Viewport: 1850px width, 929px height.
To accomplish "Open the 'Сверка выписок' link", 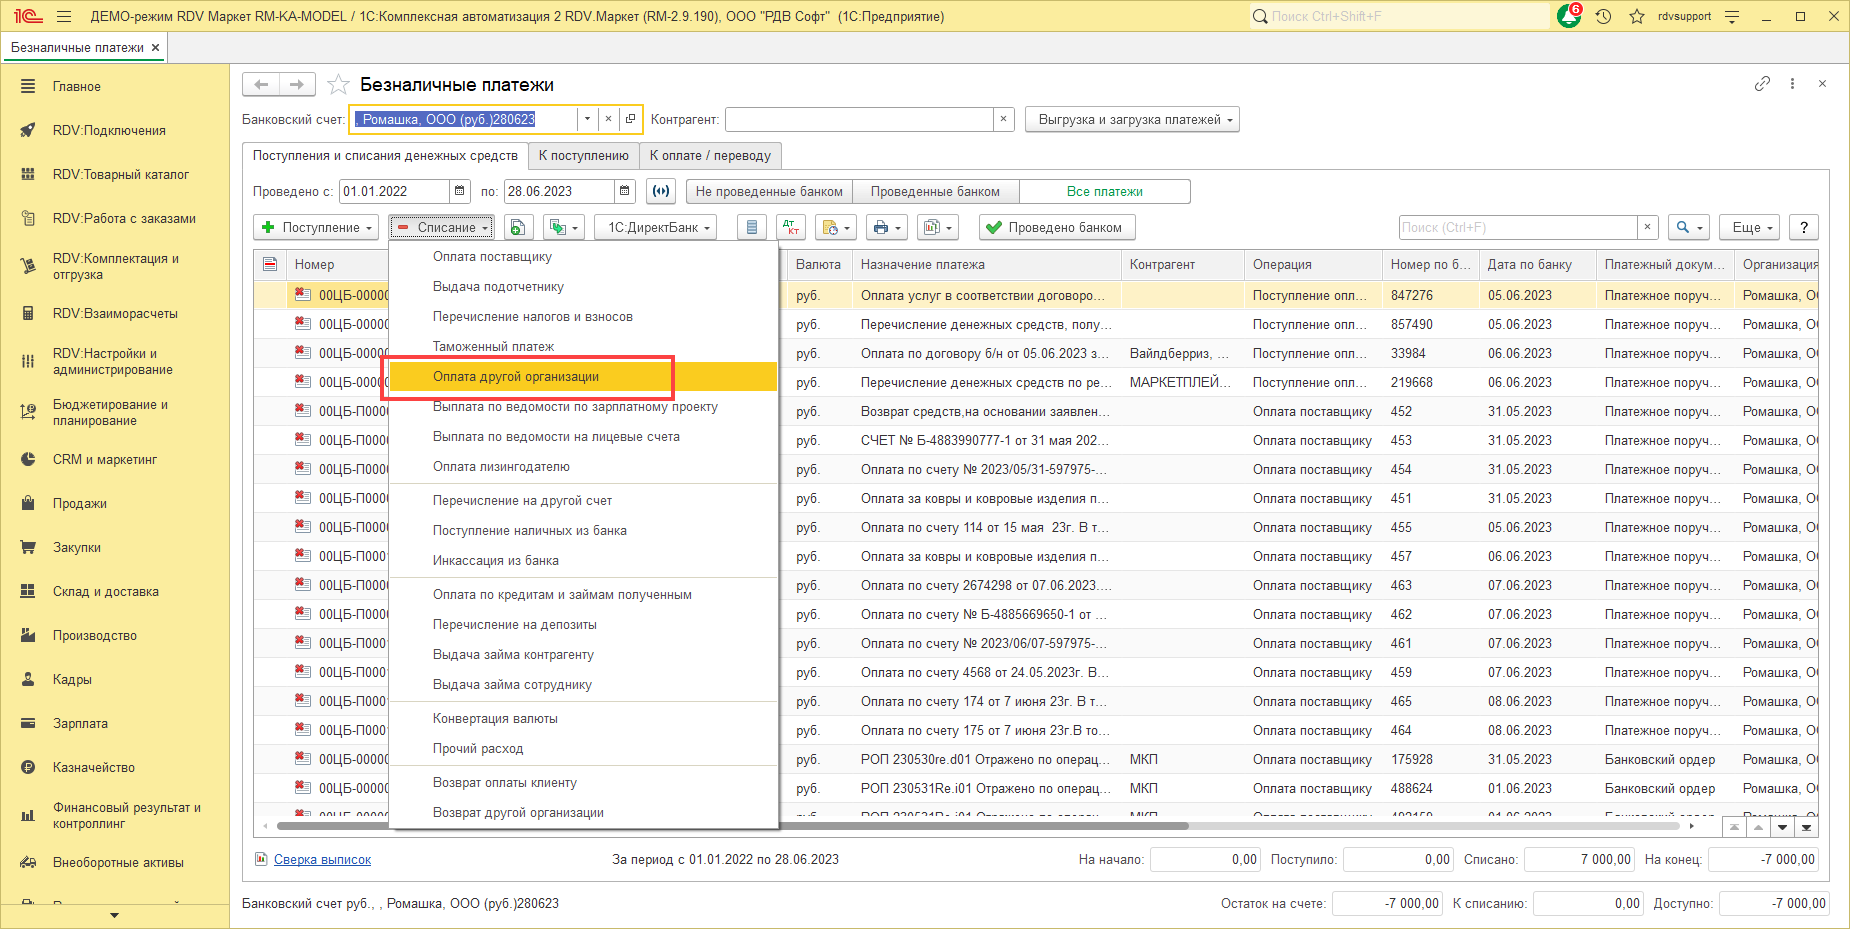I will [322, 860].
